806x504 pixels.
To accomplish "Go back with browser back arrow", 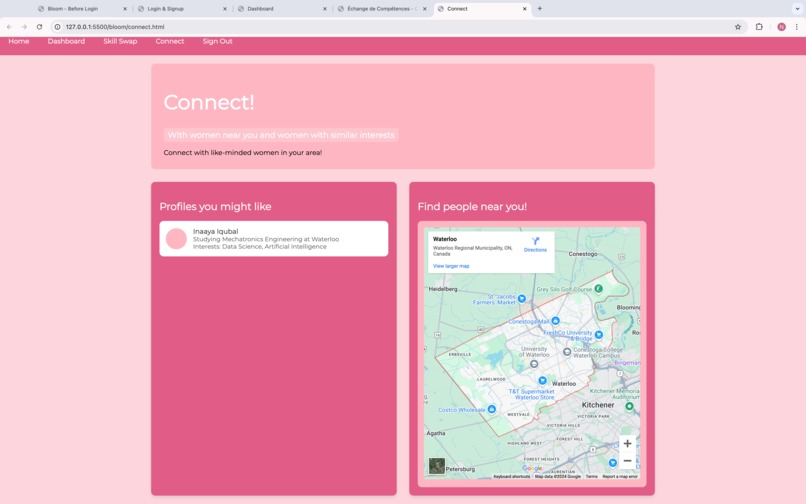I will [9, 27].
